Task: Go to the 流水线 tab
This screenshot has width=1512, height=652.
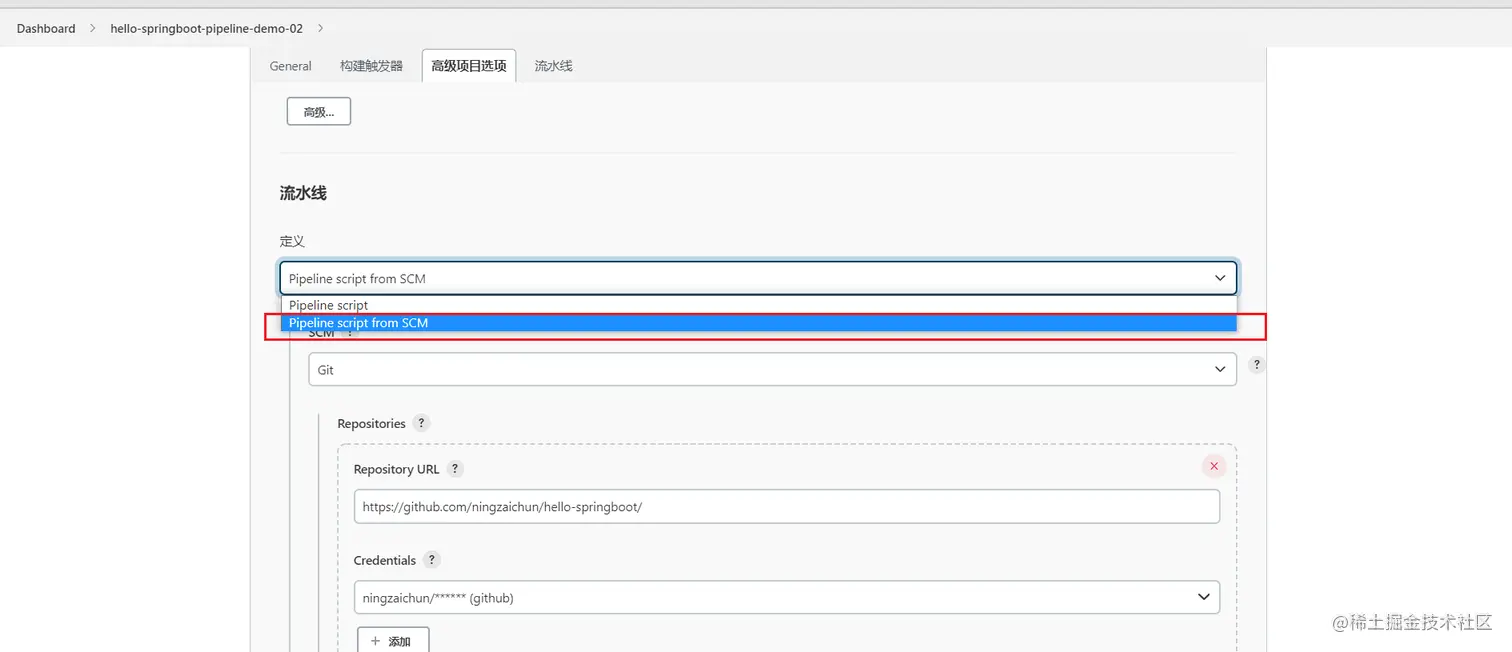Action: 553,66
